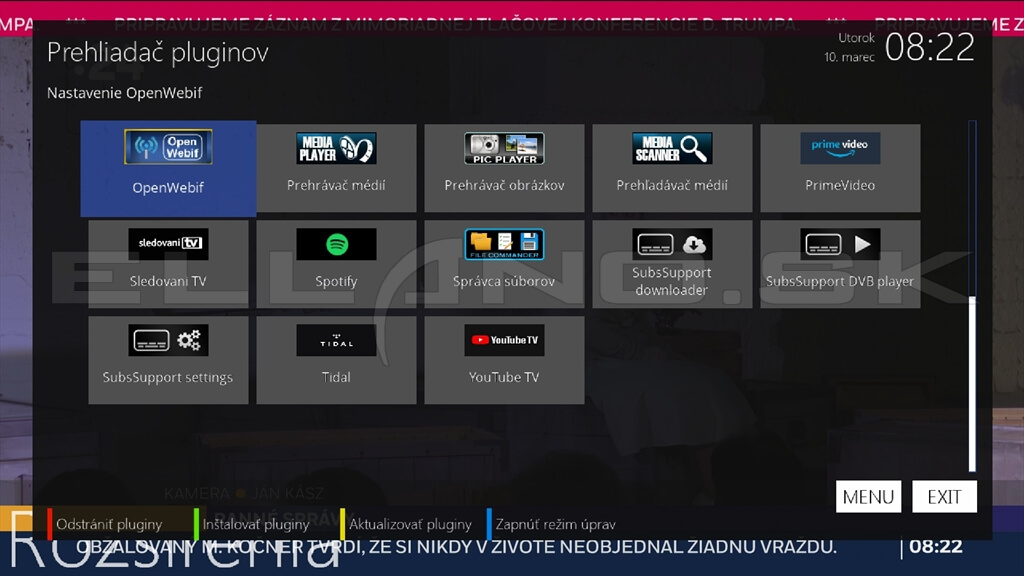Open SubsSupport DVB player
Screen dimensions: 1024x576
(840, 264)
